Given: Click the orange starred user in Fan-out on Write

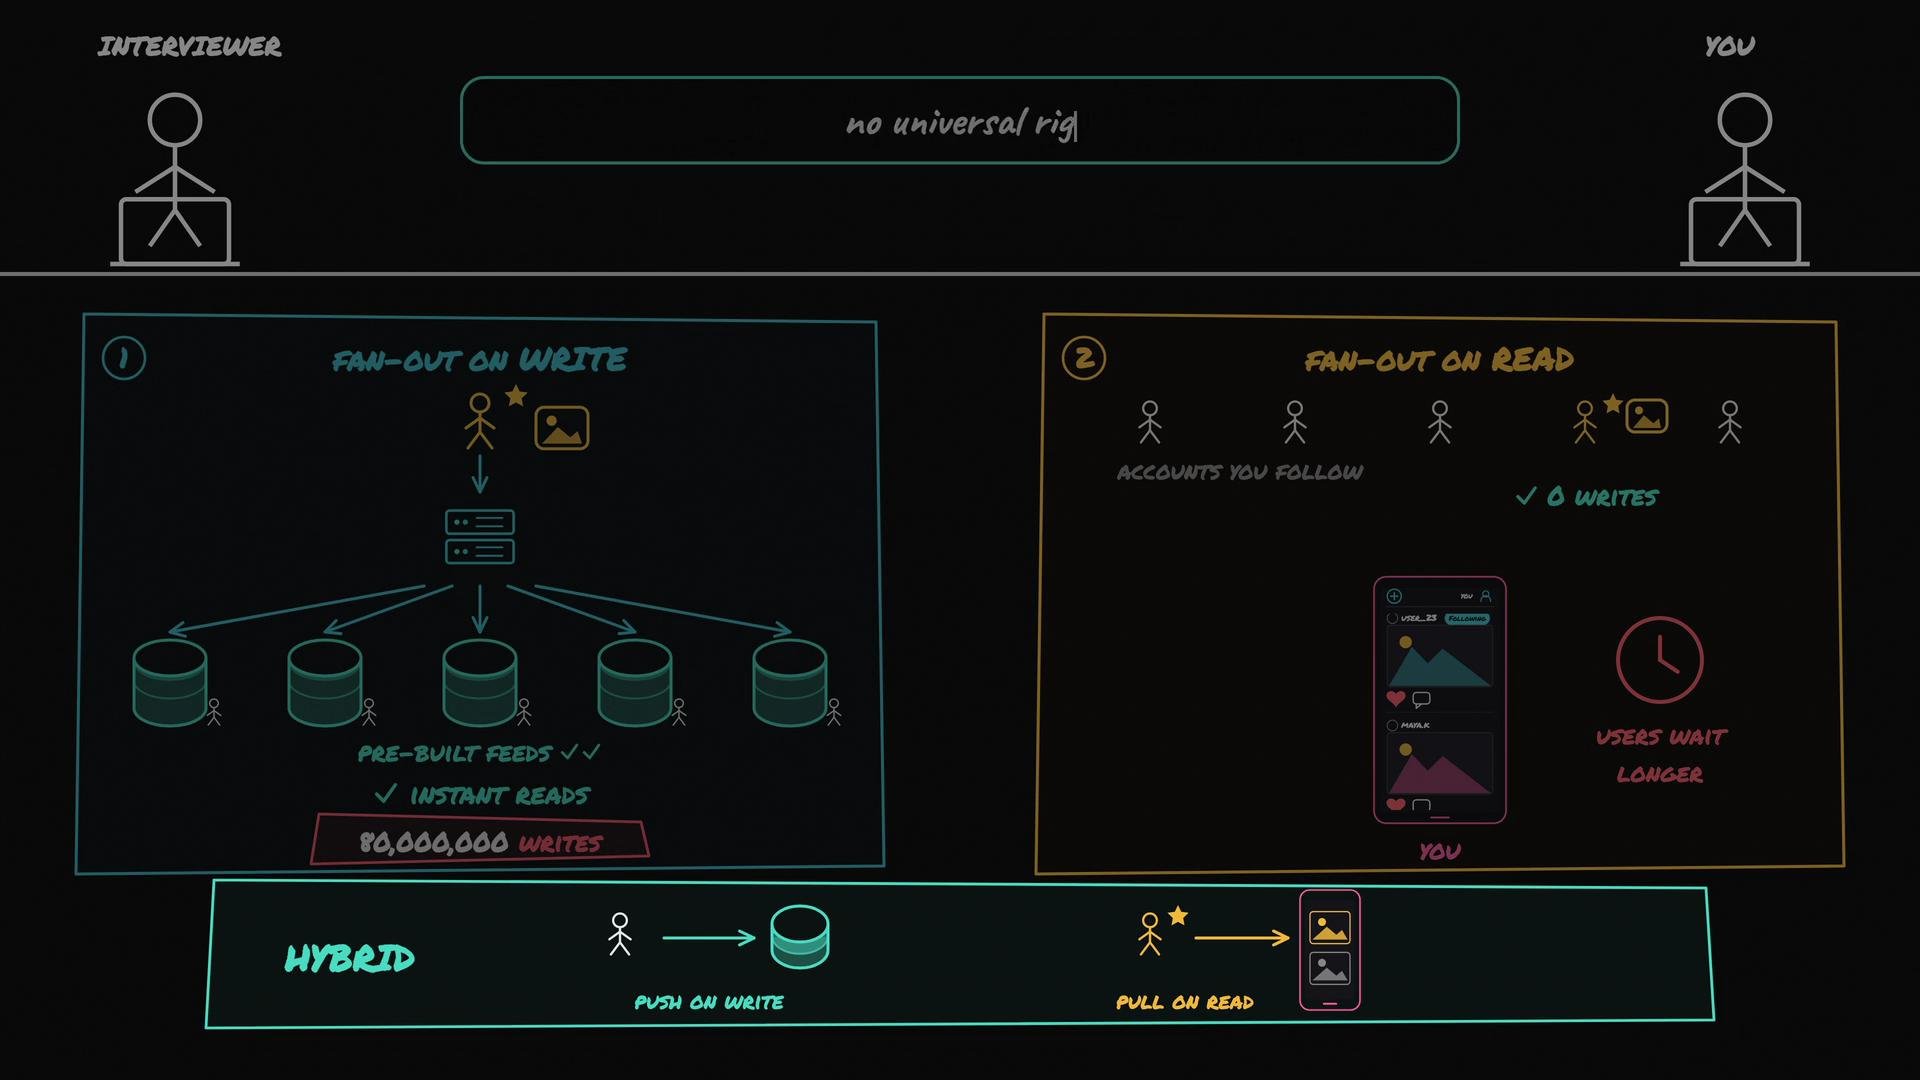Looking at the screenshot, I should 480,420.
